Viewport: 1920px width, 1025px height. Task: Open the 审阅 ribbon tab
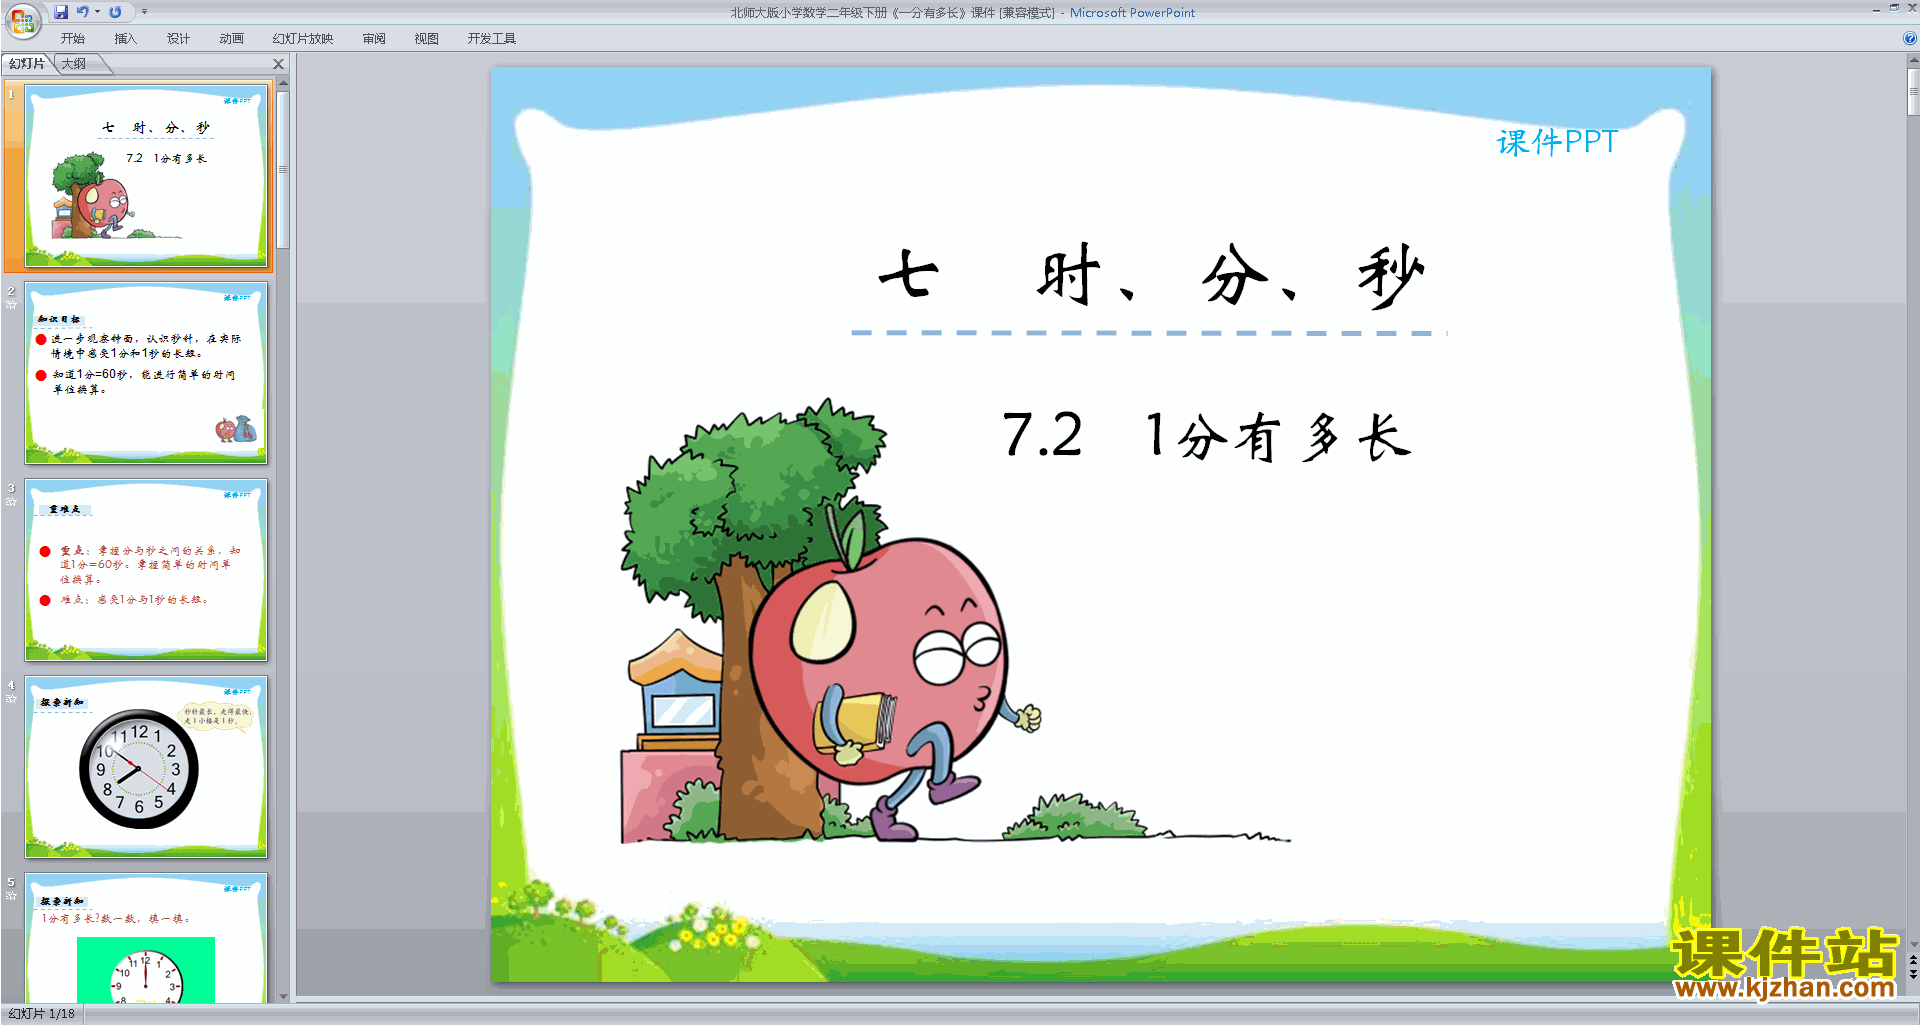click(374, 39)
